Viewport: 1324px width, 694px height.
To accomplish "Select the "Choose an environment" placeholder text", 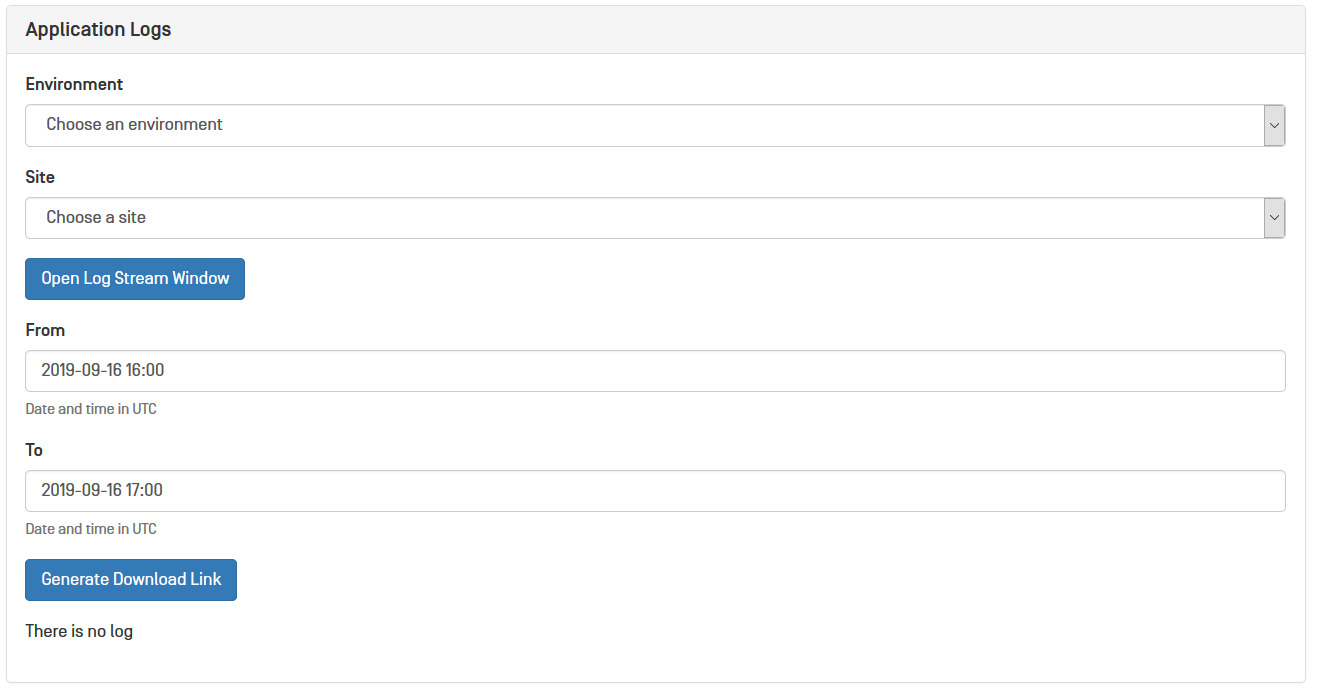I will [x=134, y=125].
